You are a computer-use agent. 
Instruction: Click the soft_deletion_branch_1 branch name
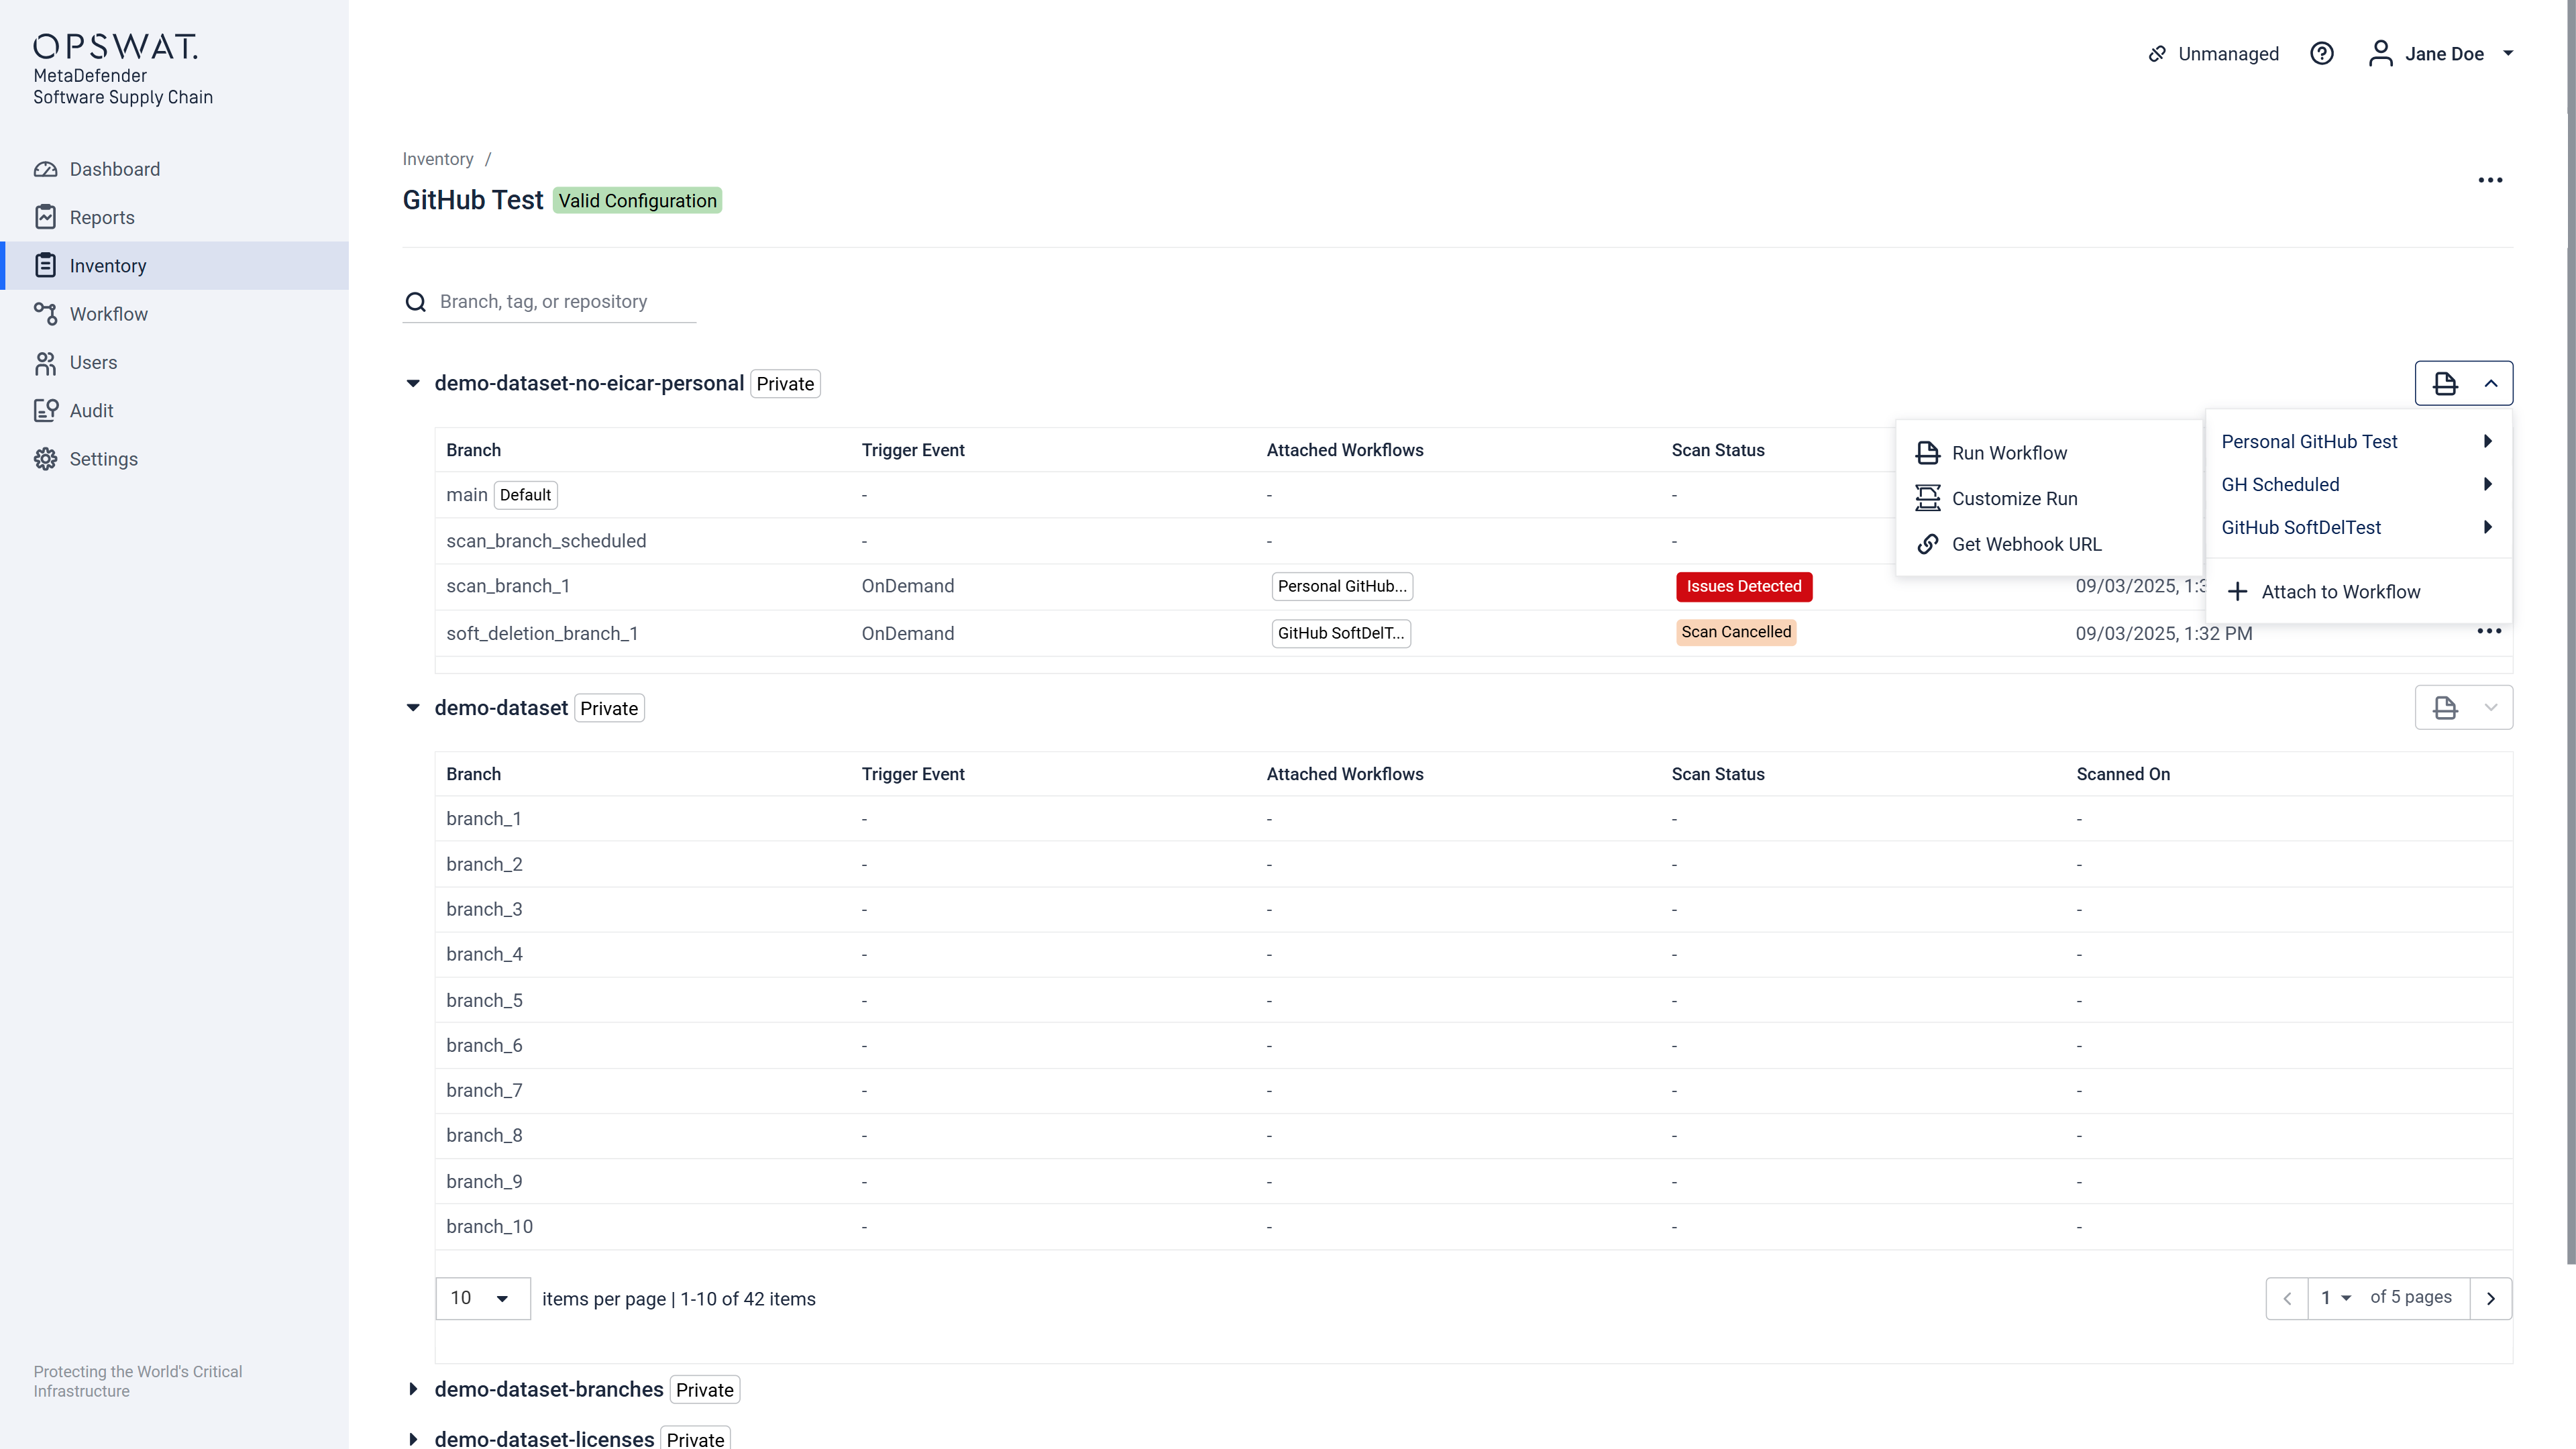542,634
